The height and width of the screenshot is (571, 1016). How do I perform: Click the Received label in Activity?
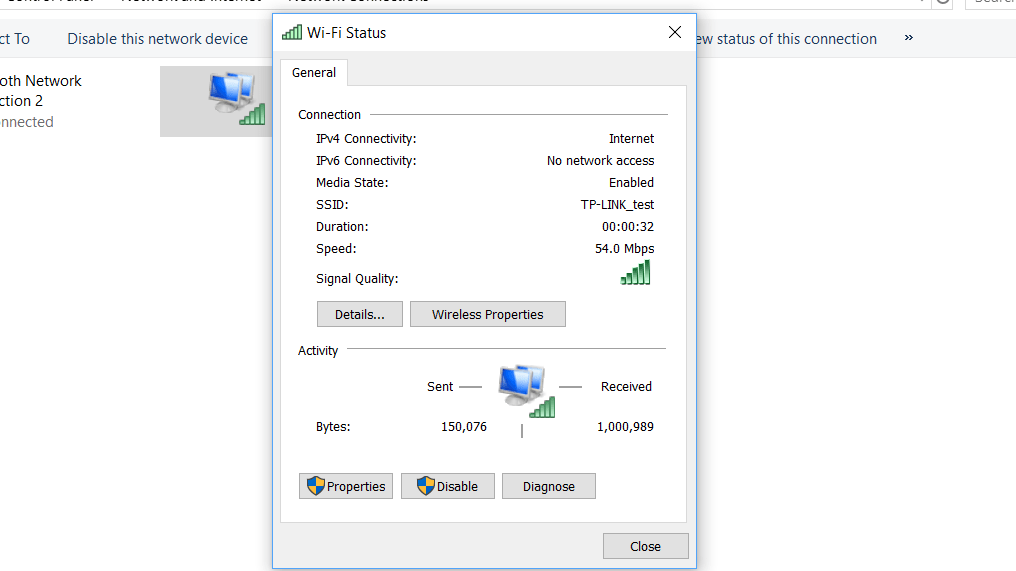tap(626, 387)
